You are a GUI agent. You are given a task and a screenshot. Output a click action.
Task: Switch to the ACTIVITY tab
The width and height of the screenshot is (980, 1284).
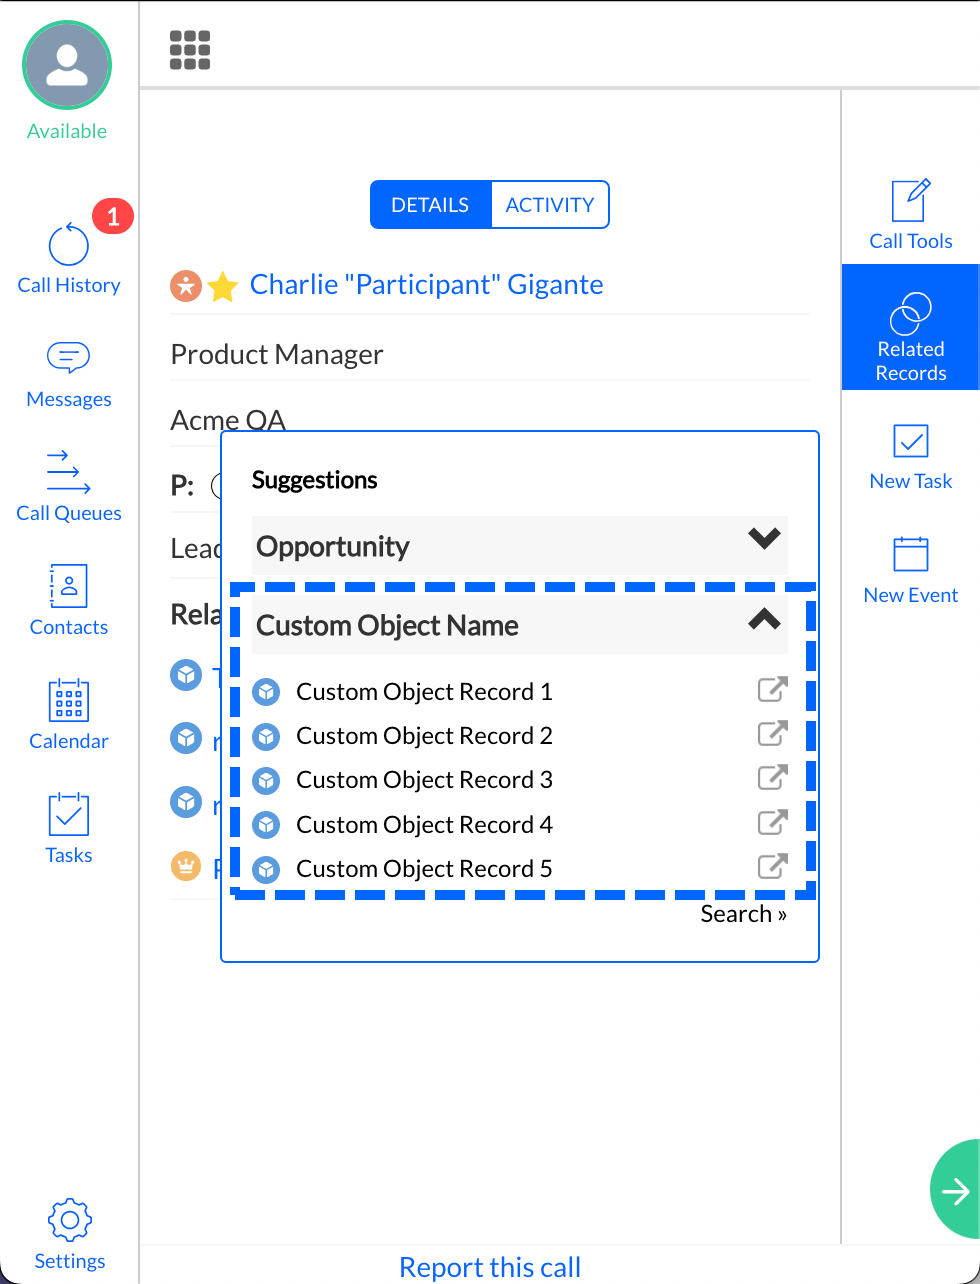pos(549,205)
